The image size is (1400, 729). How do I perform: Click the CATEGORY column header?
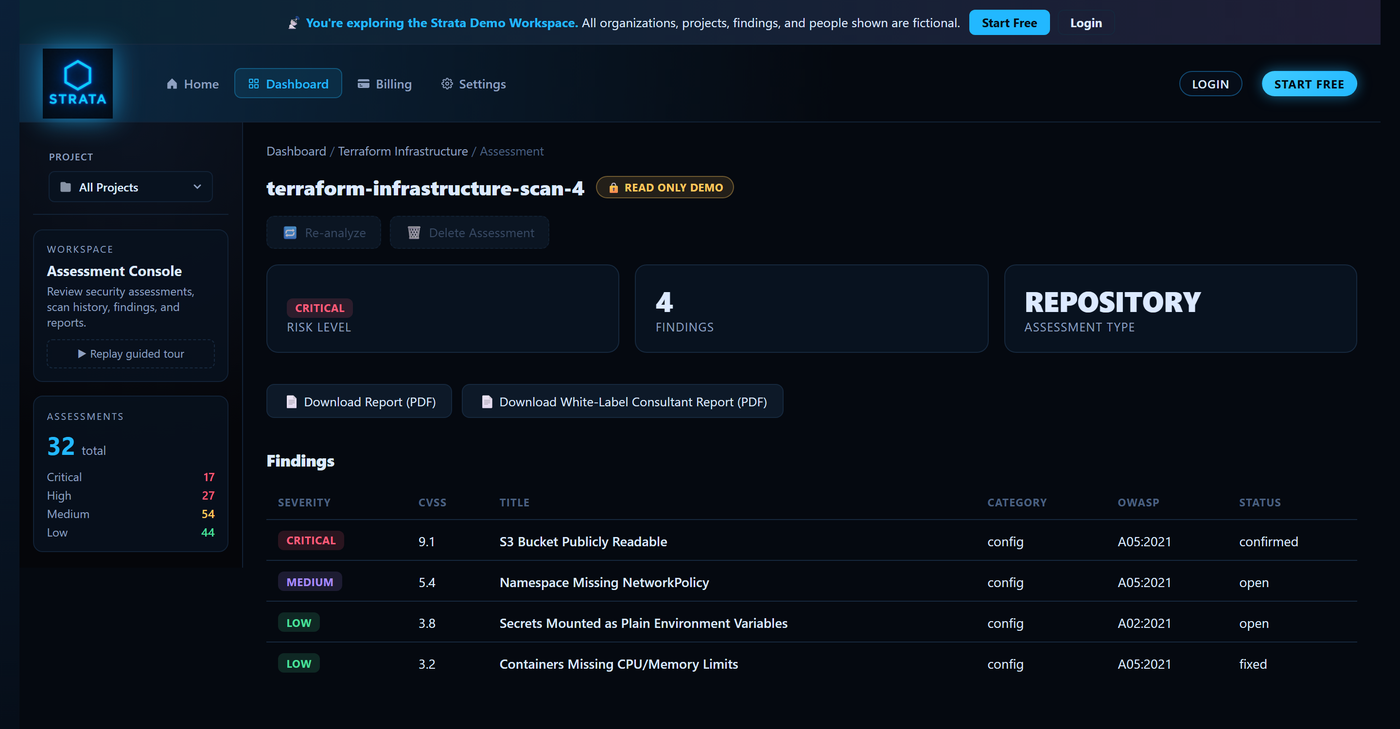tap(1017, 502)
